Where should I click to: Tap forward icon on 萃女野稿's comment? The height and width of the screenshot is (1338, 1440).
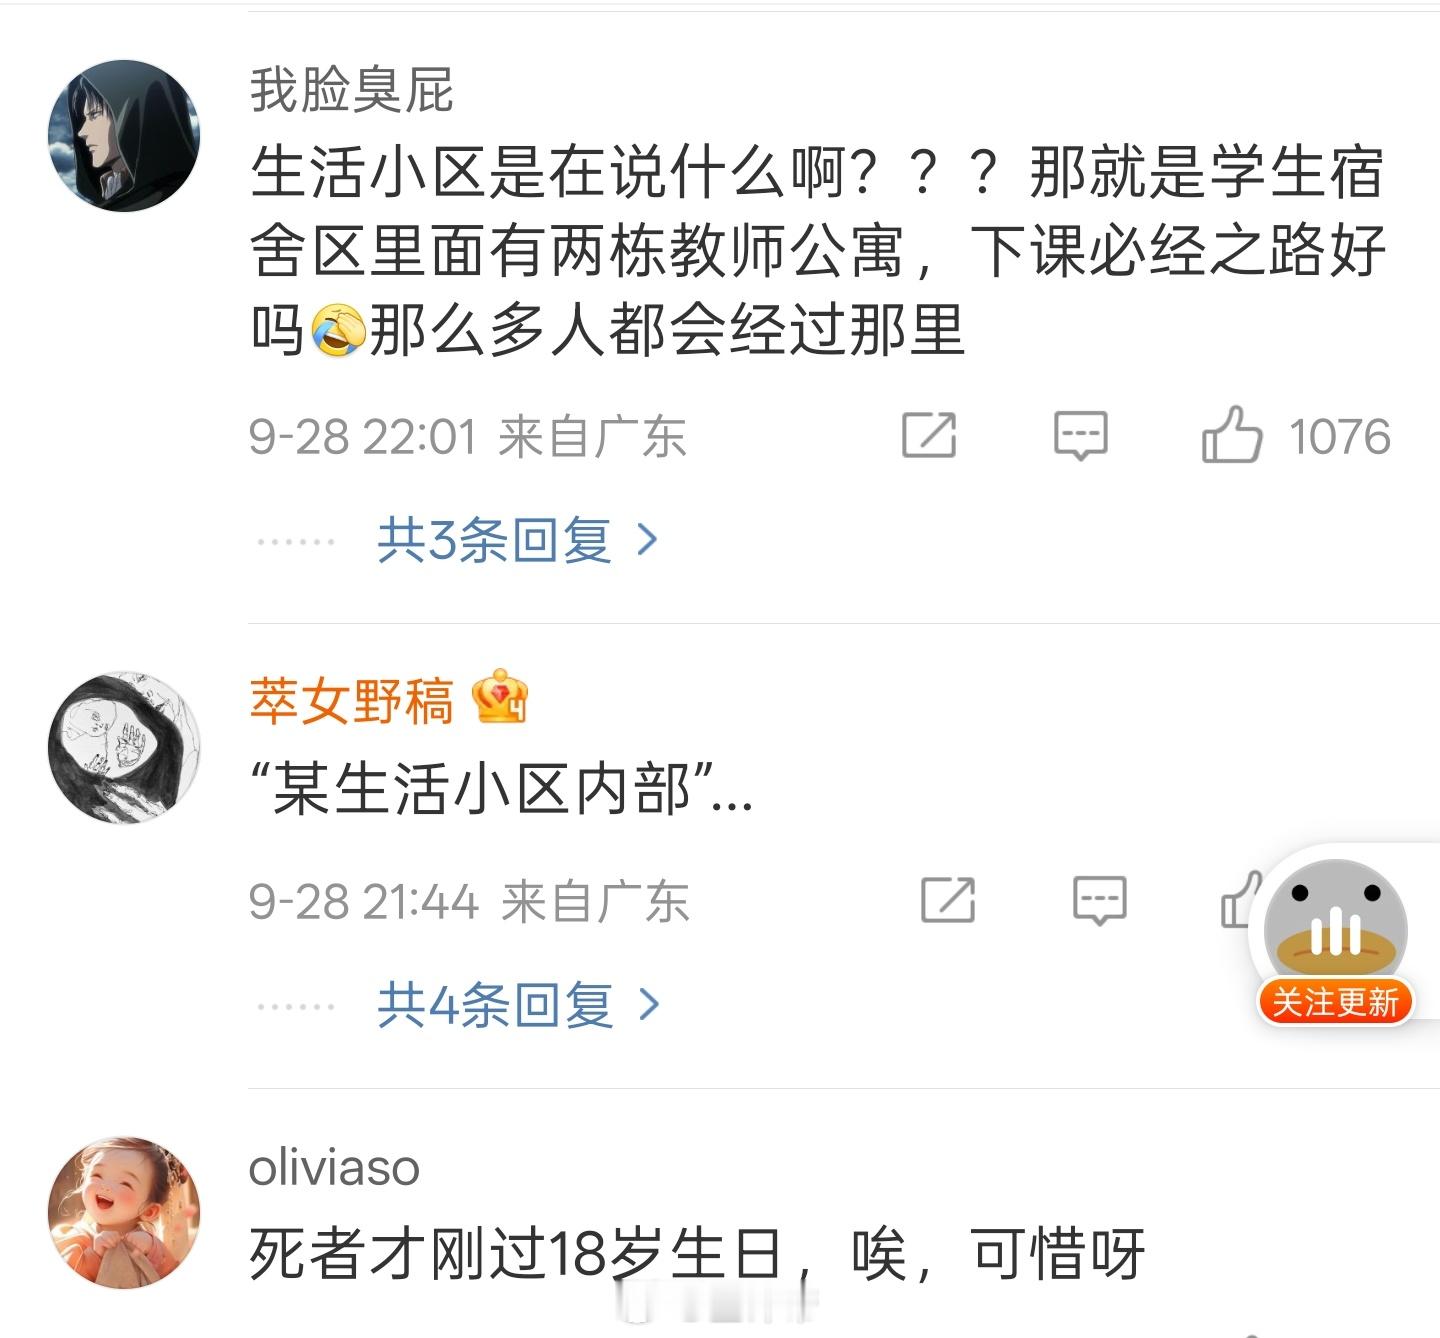click(x=947, y=900)
